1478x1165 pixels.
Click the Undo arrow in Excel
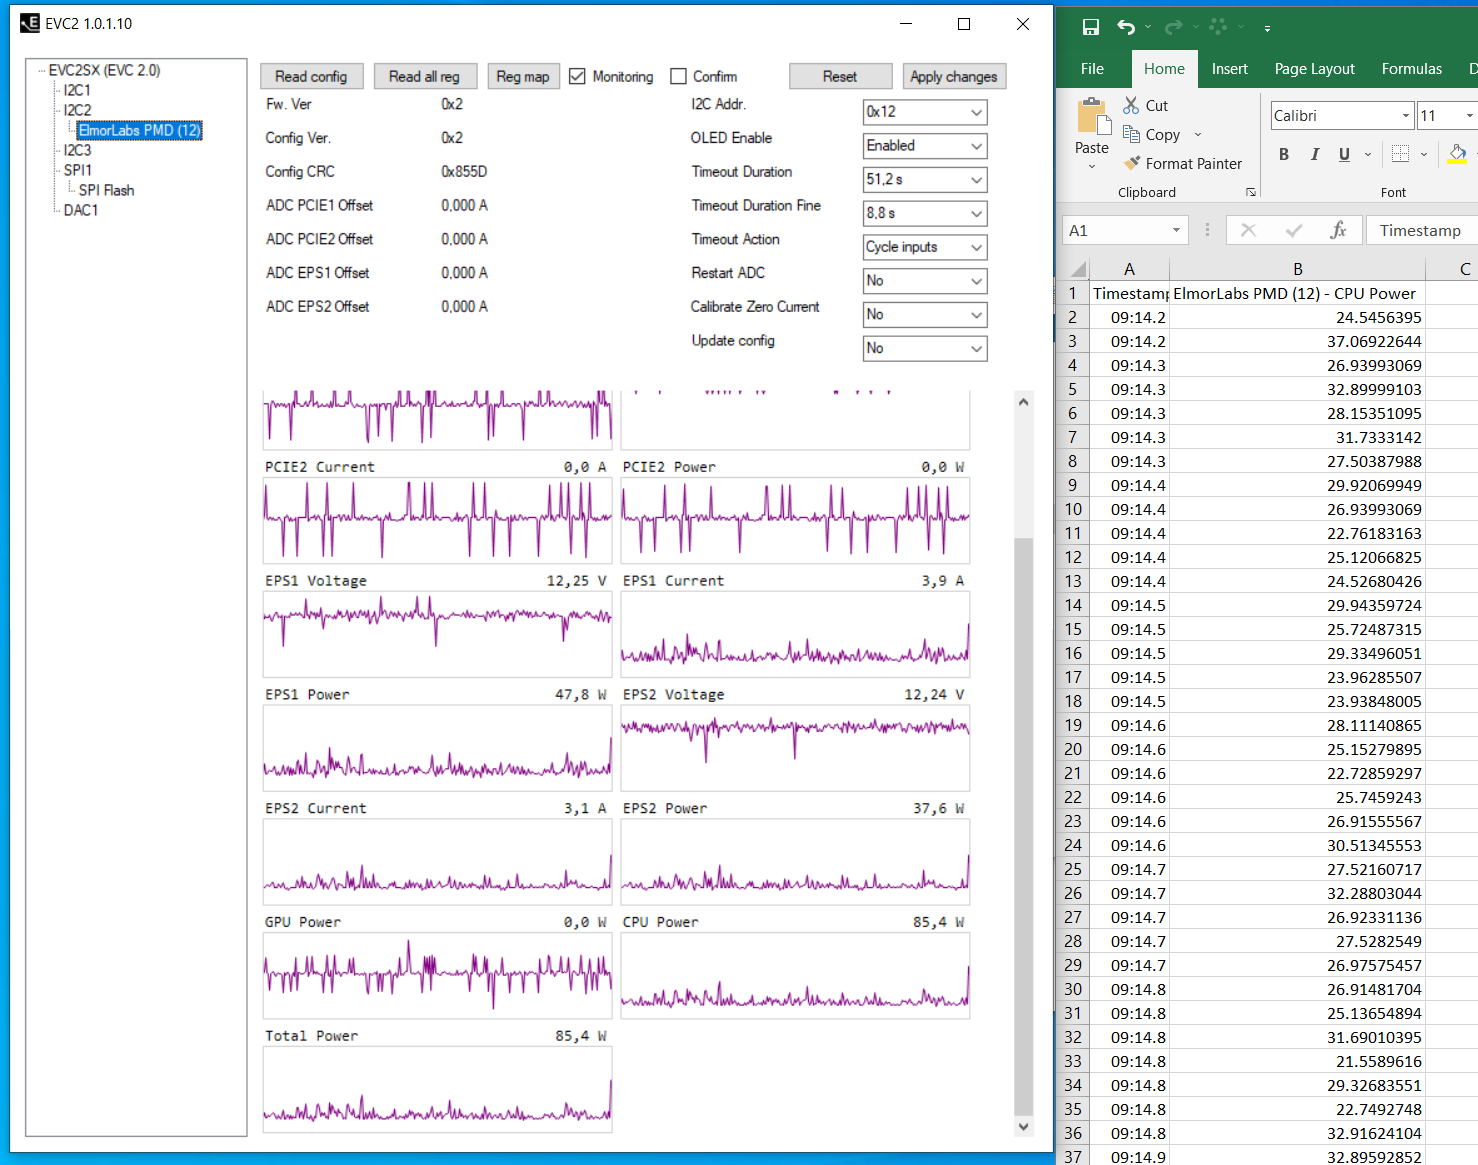pyautogui.click(x=1127, y=27)
